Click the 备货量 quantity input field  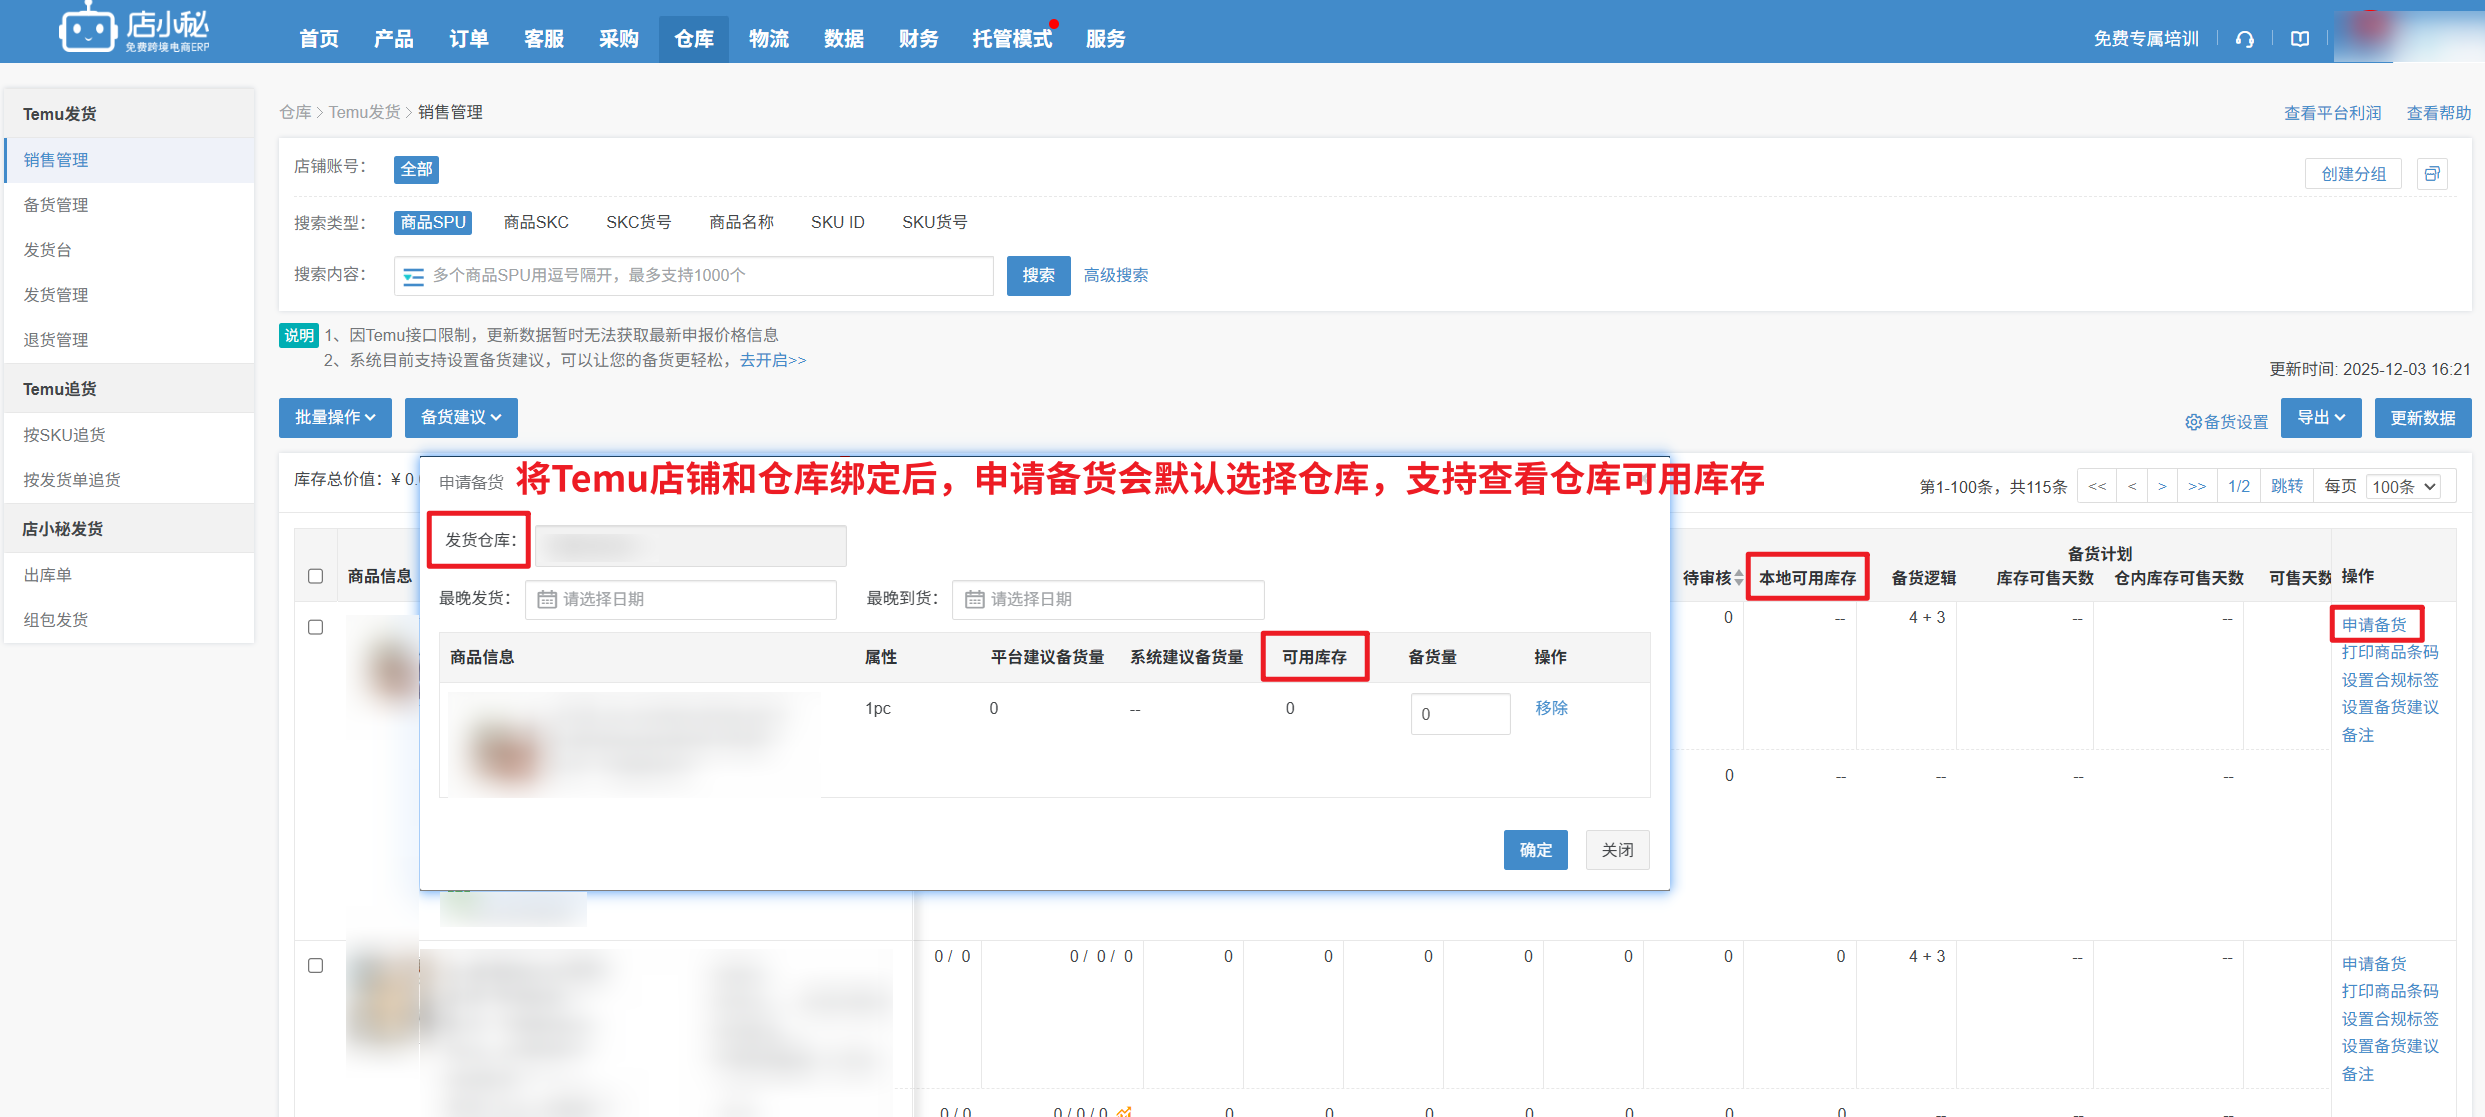click(x=1460, y=714)
